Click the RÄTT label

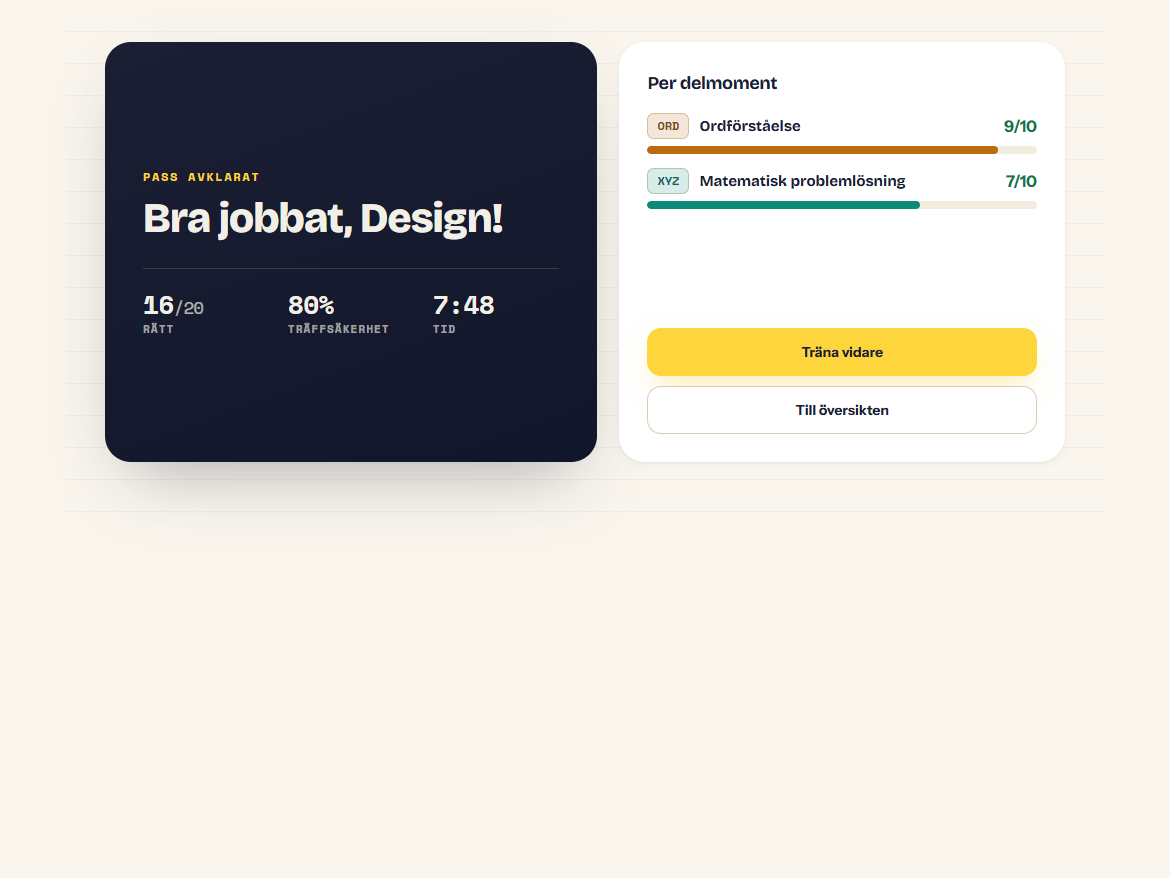(158, 329)
